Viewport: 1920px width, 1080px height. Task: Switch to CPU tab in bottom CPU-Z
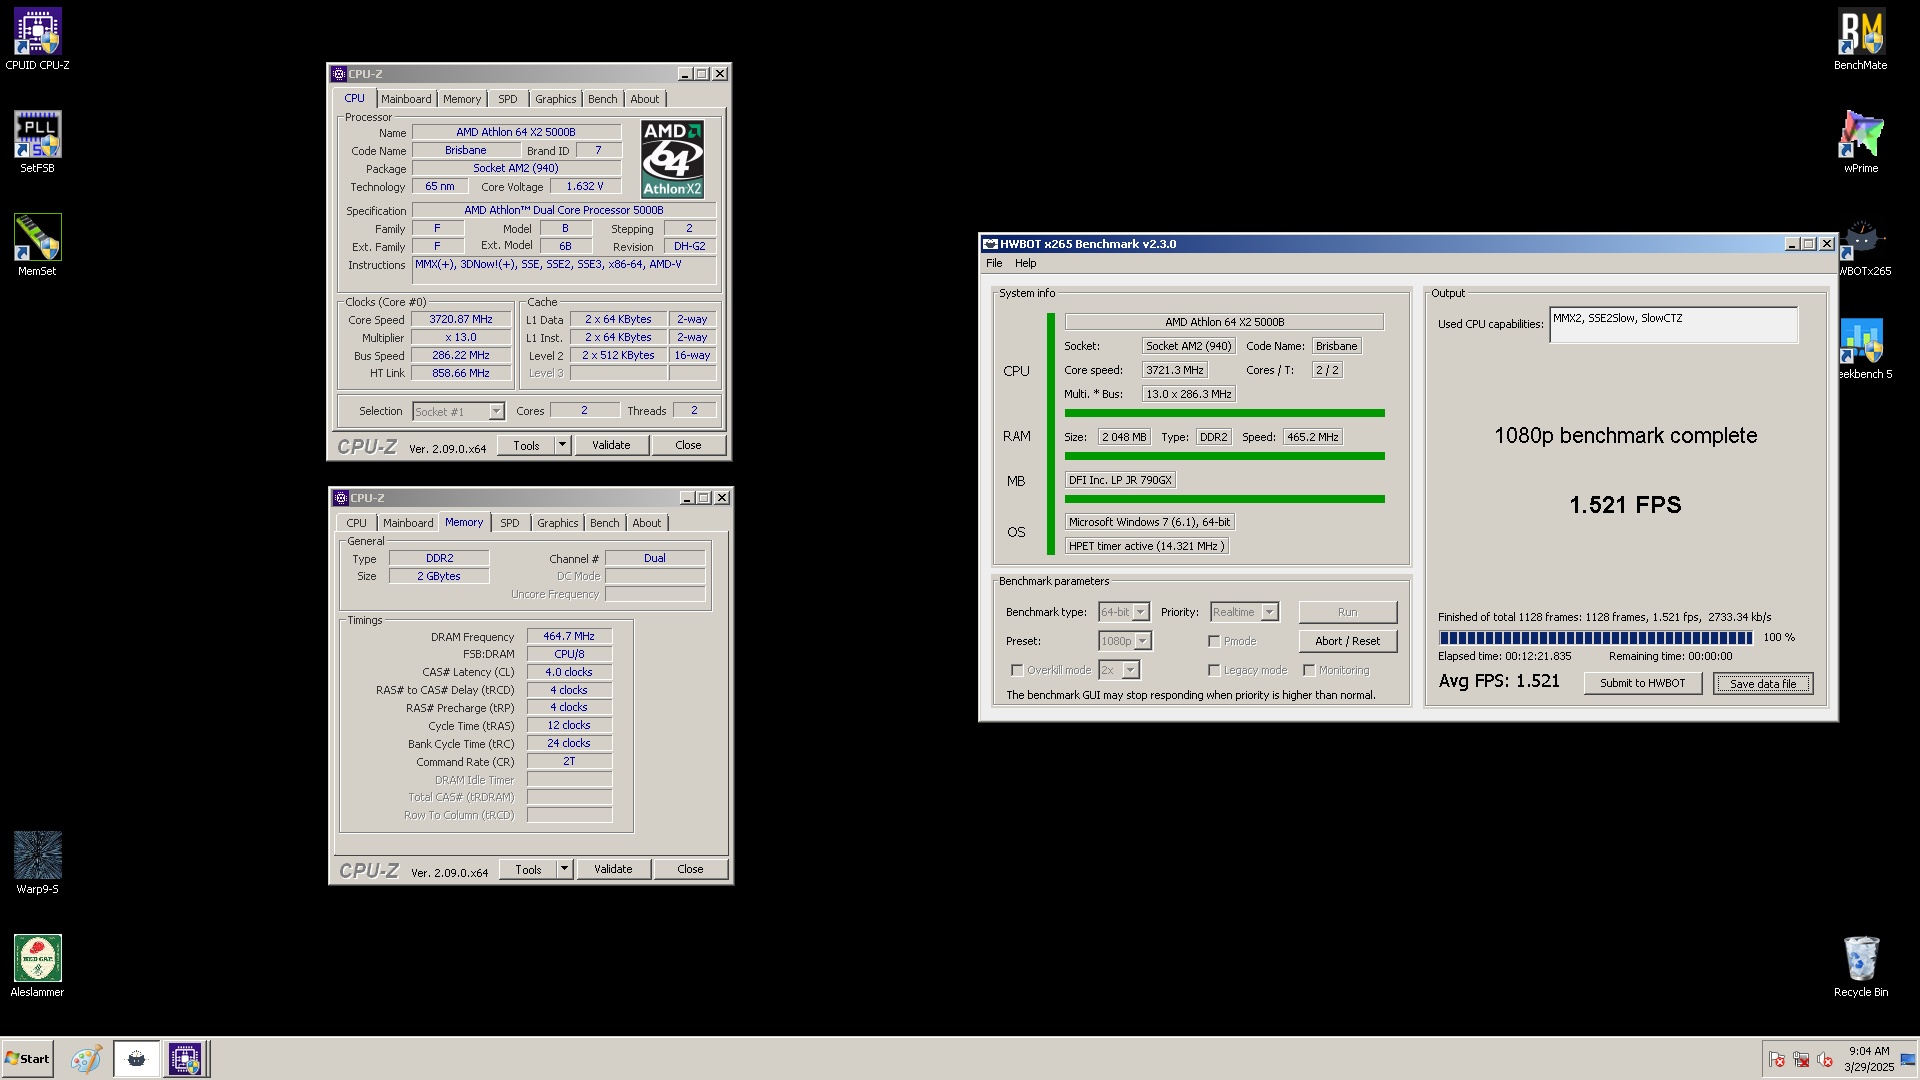356,523
